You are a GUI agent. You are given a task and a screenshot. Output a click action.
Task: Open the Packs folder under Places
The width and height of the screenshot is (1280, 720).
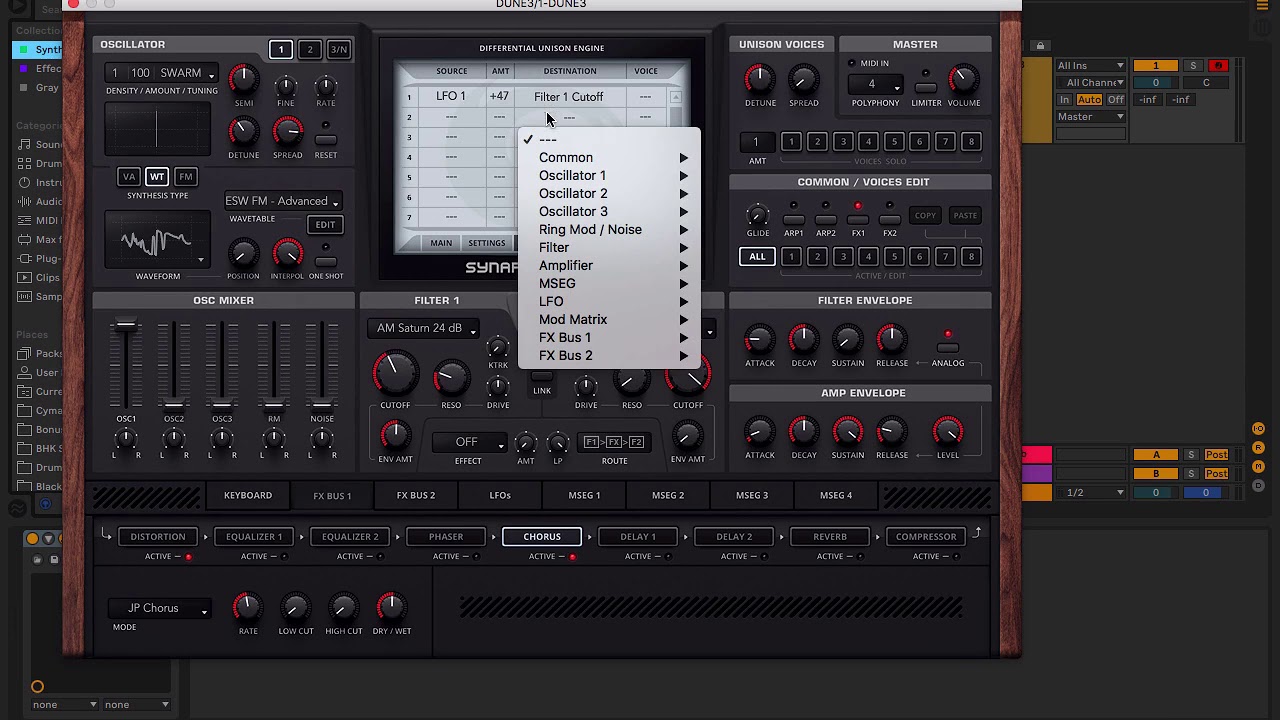(x=40, y=353)
